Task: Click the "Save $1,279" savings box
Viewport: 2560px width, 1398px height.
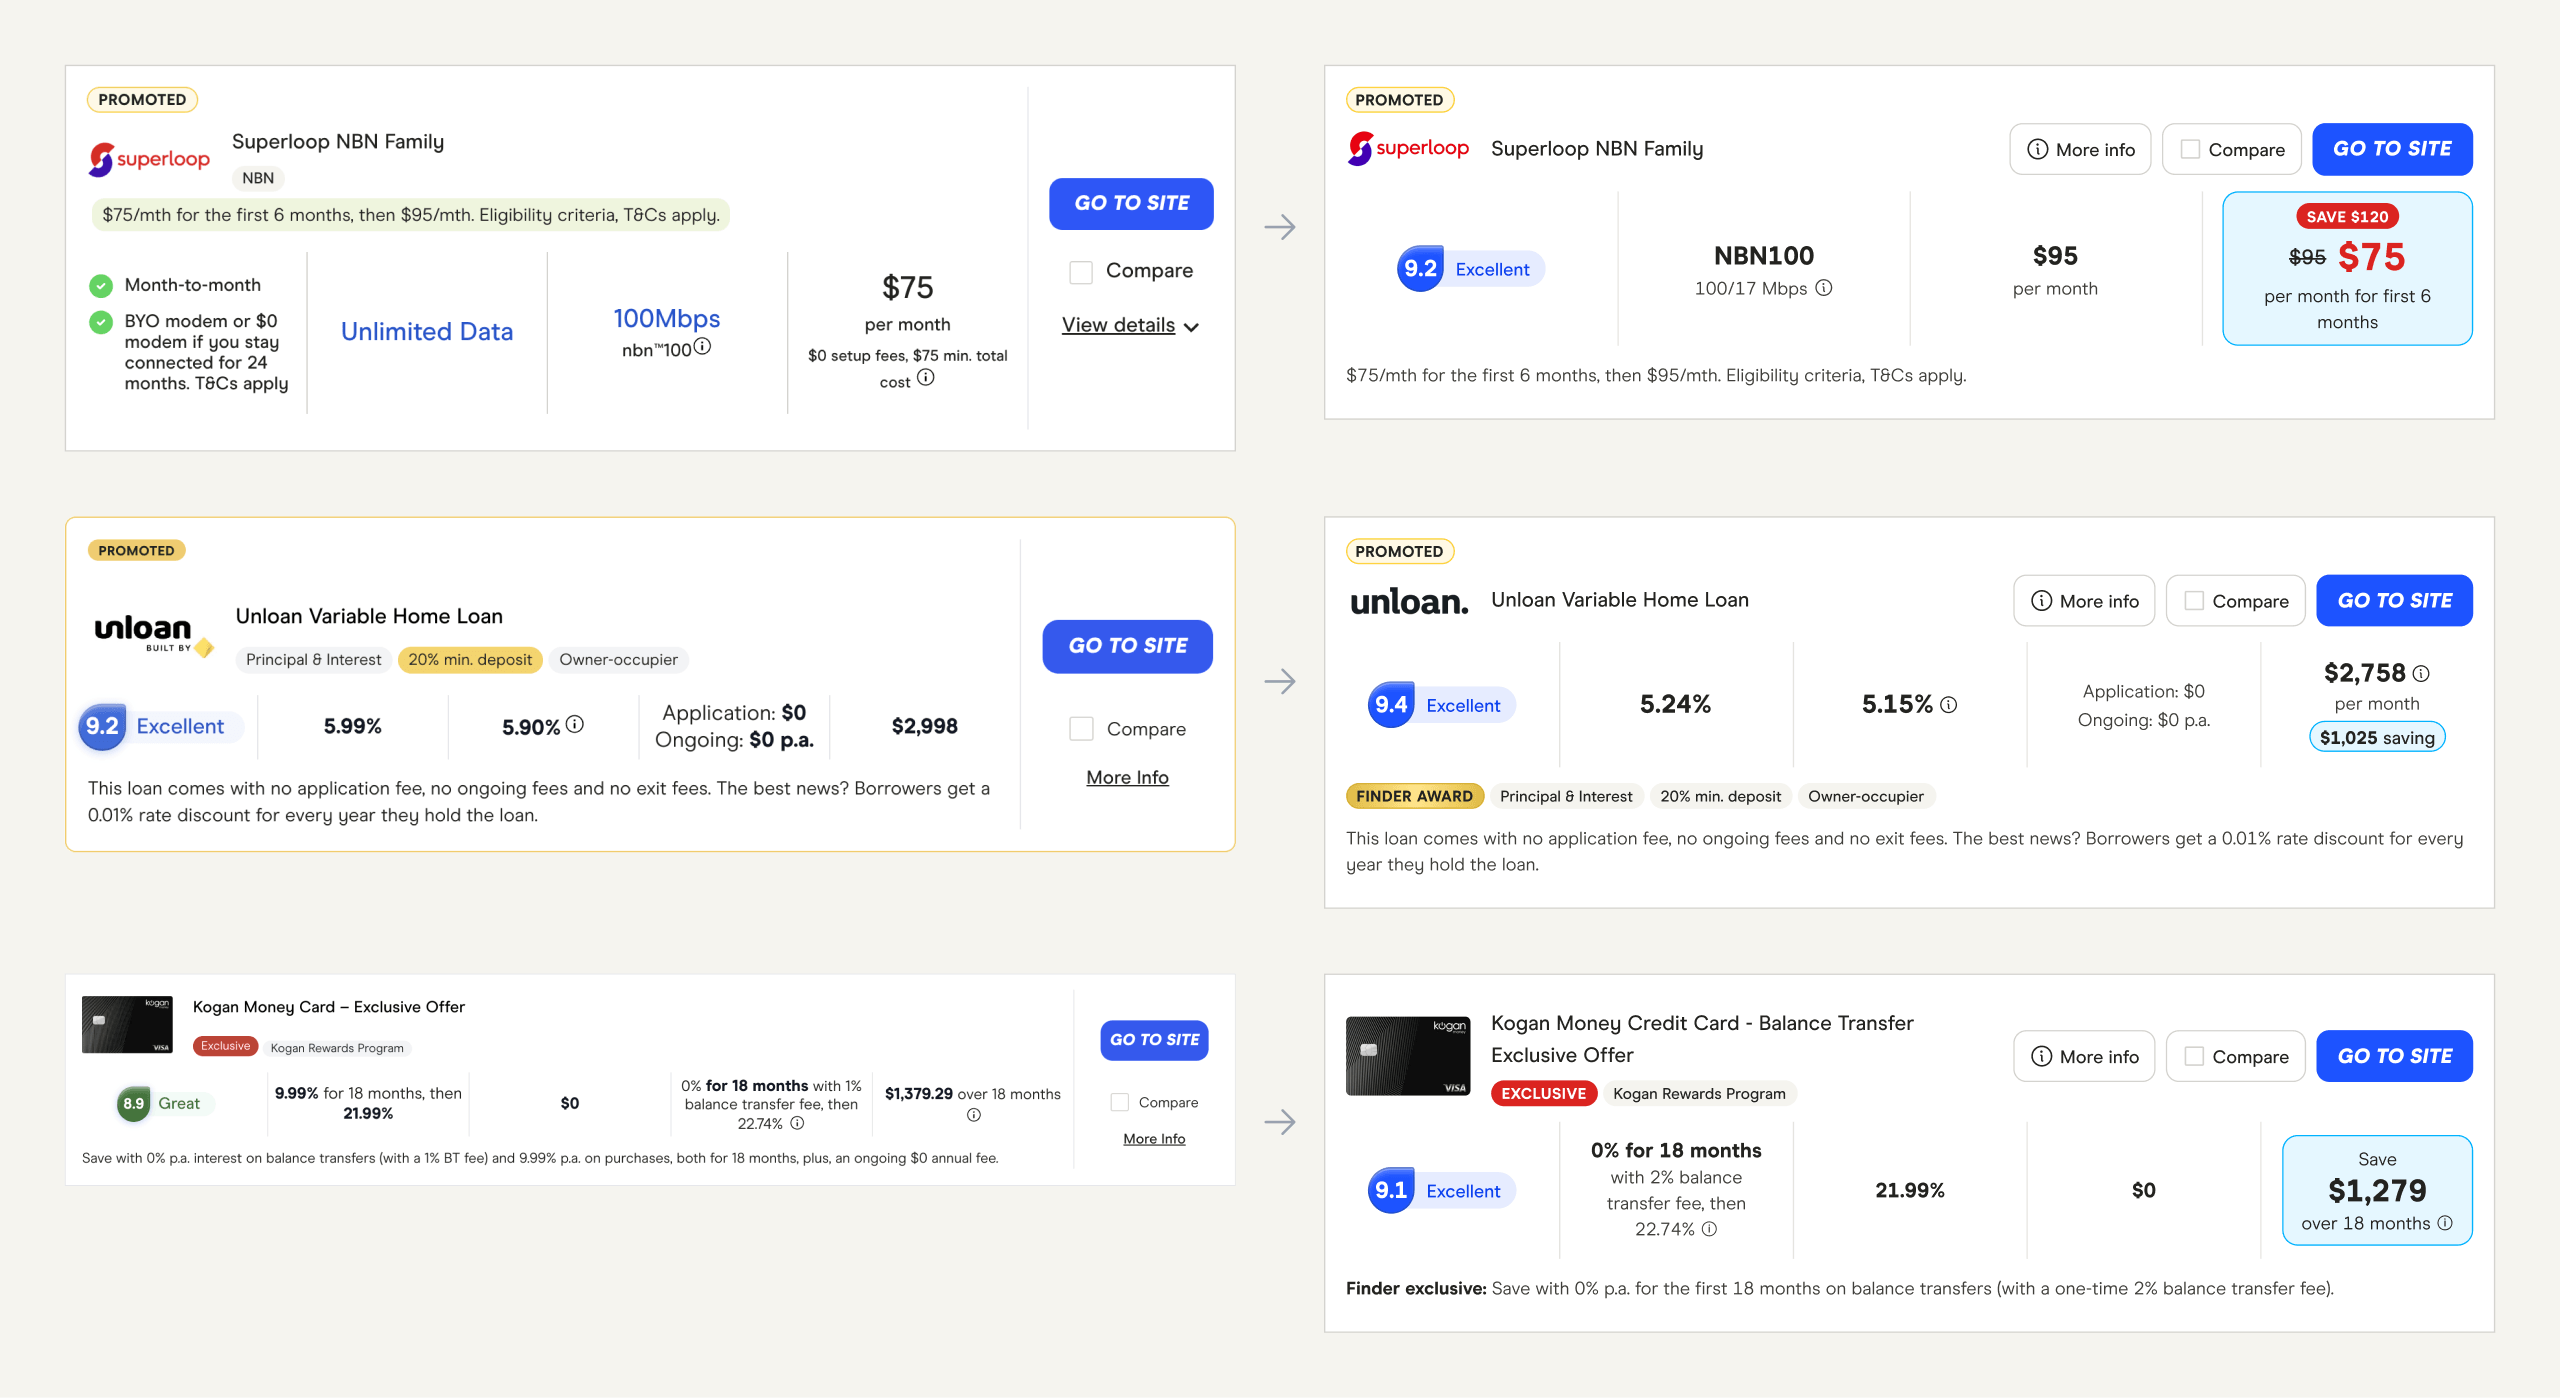Action: point(2377,1190)
